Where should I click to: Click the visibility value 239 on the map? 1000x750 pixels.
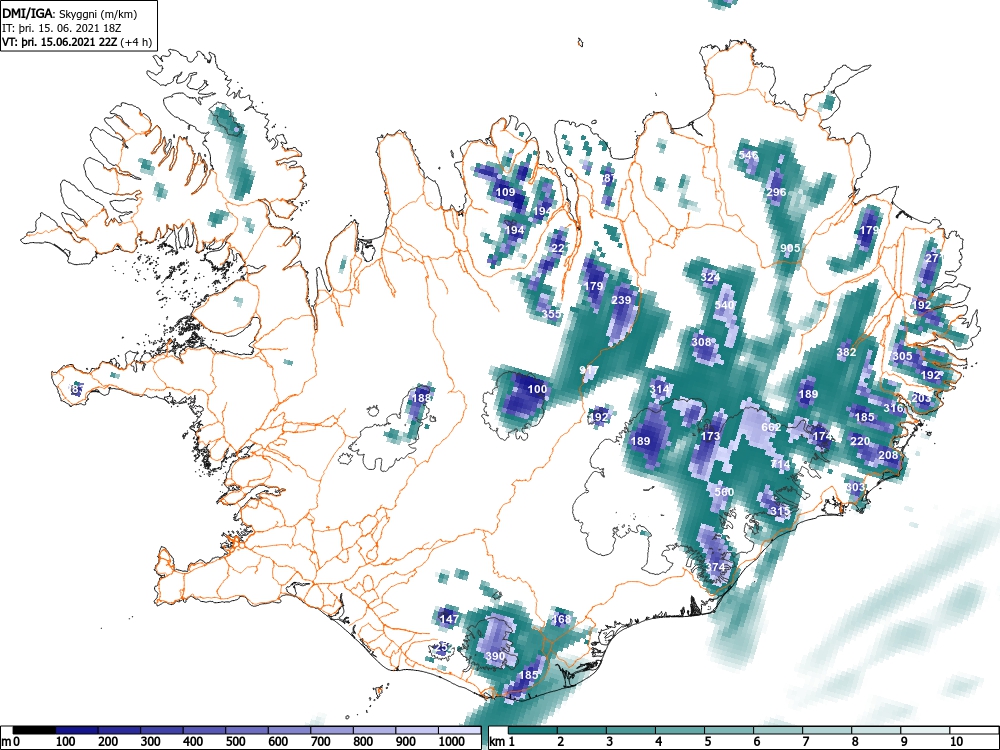click(x=621, y=300)
